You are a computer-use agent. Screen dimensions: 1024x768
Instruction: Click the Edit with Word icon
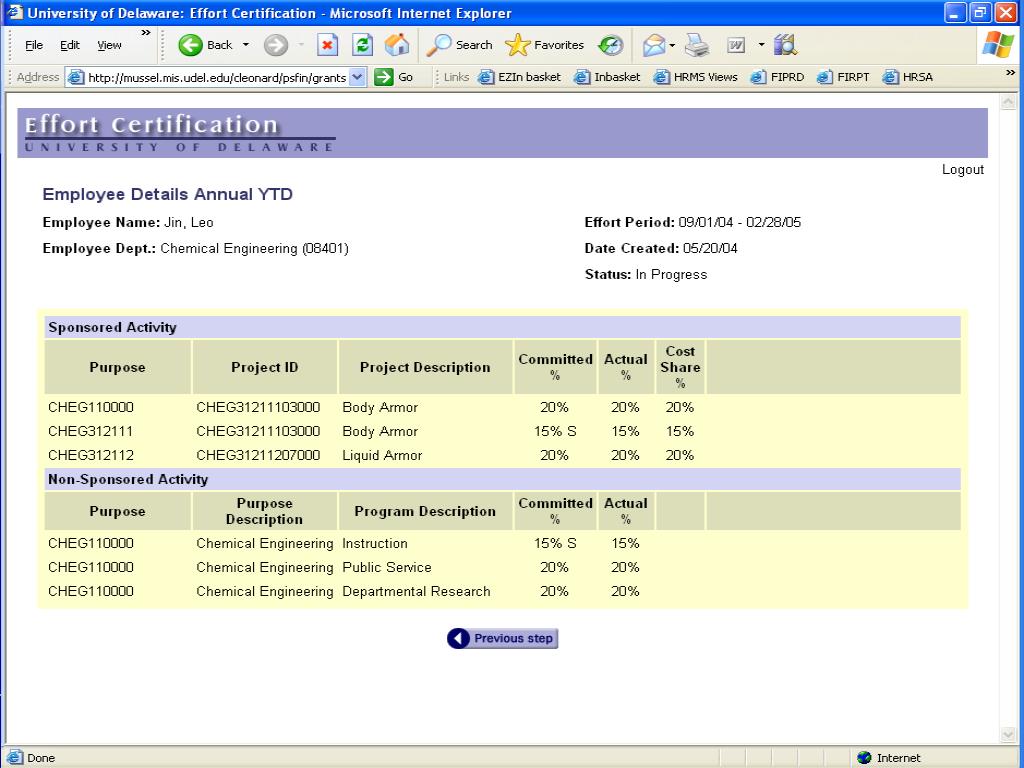point(736,45)
